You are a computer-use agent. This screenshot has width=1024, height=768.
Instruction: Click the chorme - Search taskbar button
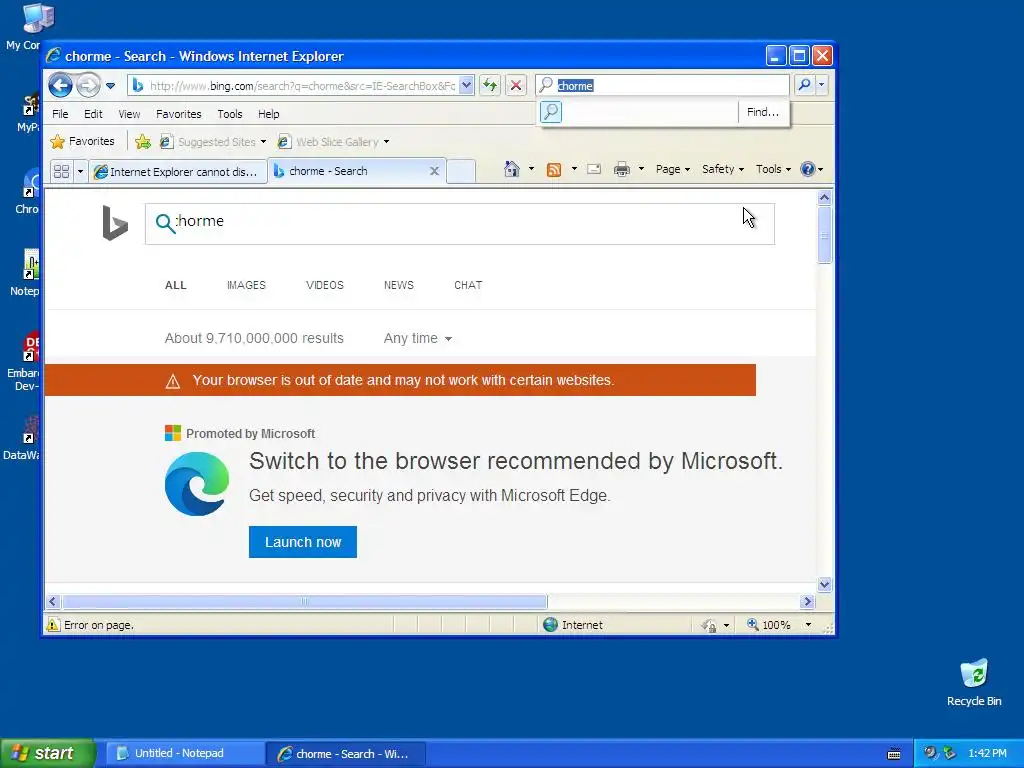coord(346,754)
